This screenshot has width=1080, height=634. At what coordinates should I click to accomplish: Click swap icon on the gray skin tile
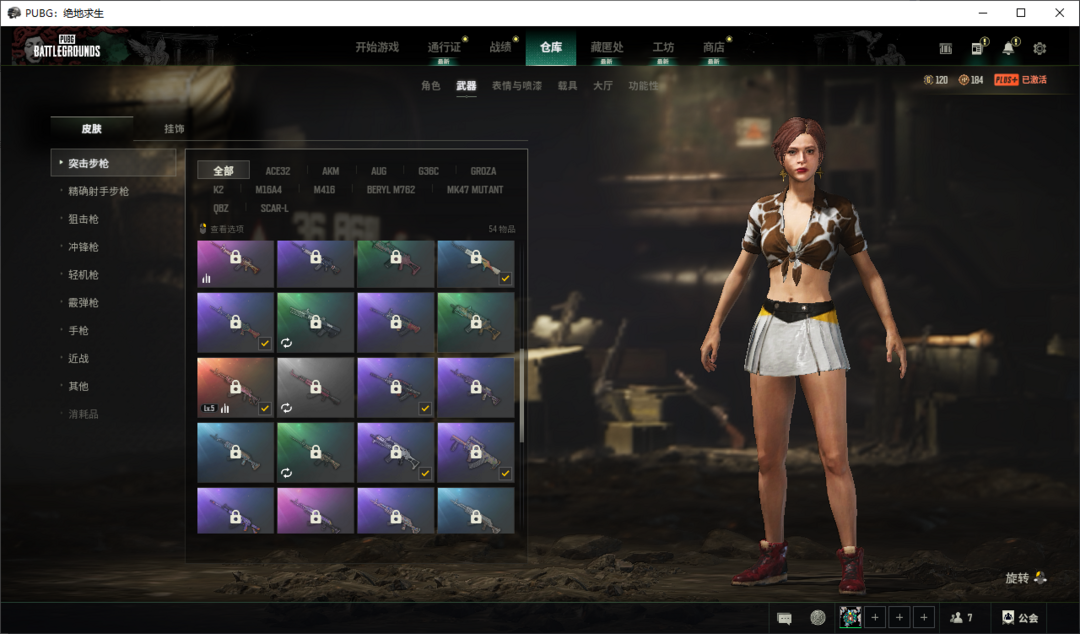(x=287, y=408)
